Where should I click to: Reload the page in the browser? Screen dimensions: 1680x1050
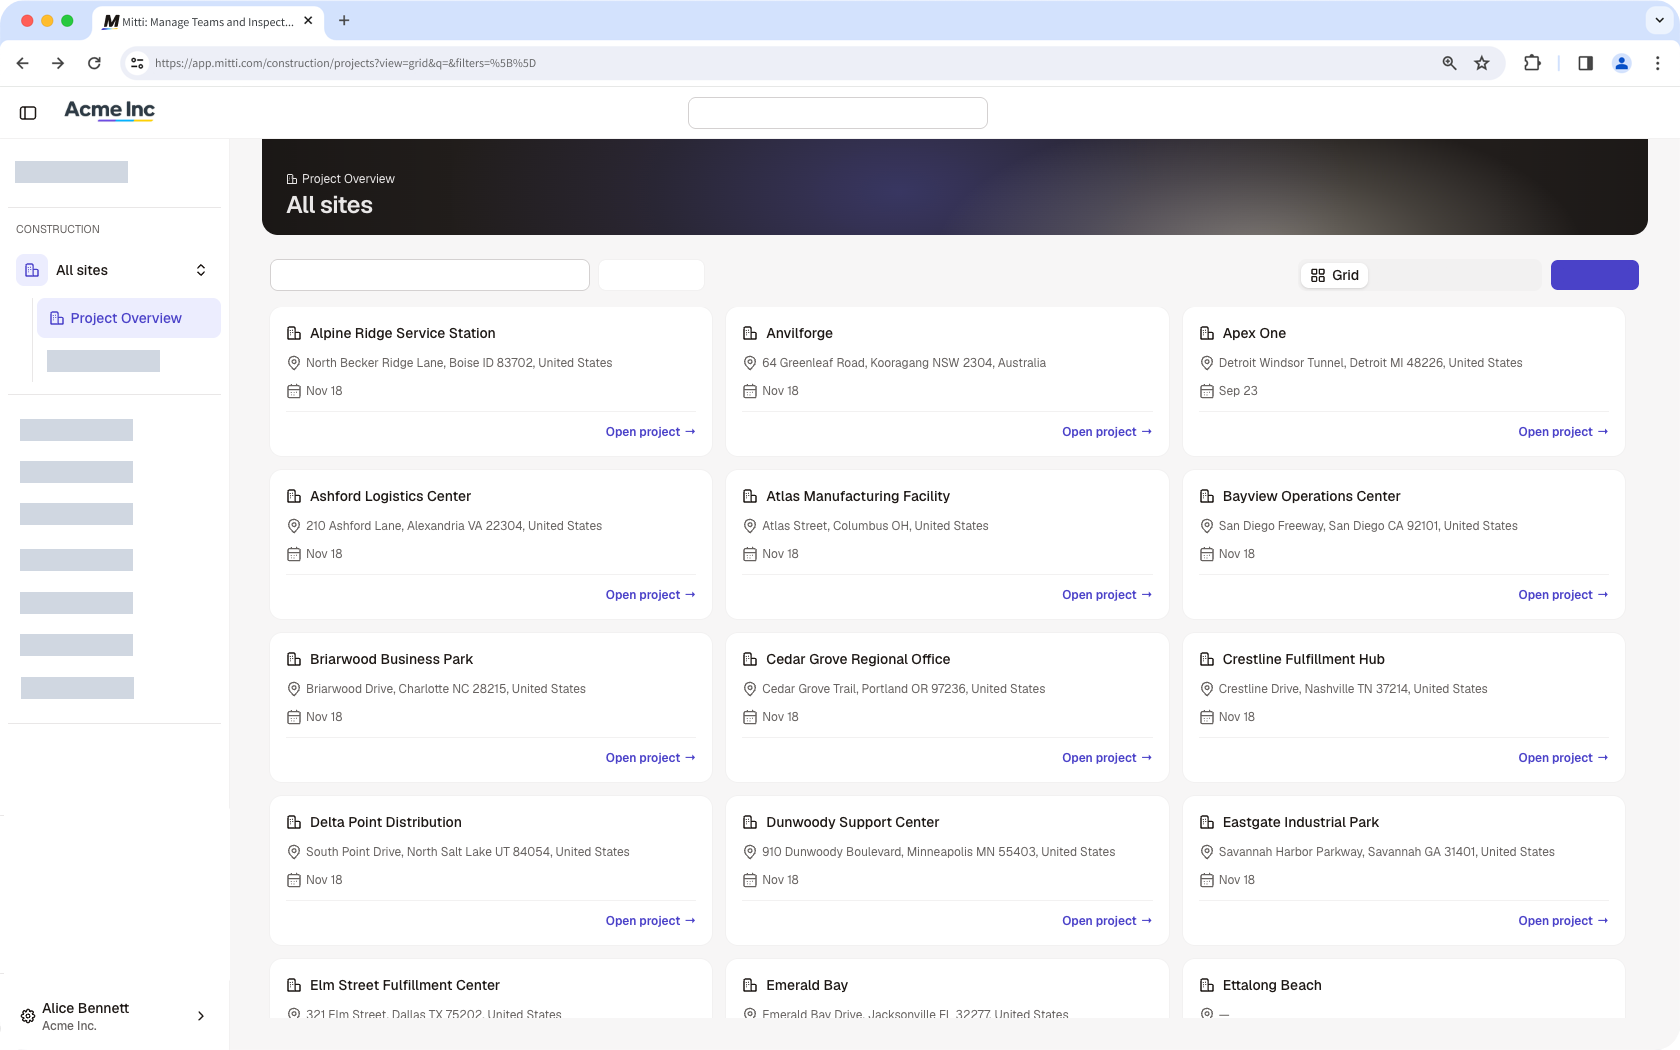click(94, 63)
